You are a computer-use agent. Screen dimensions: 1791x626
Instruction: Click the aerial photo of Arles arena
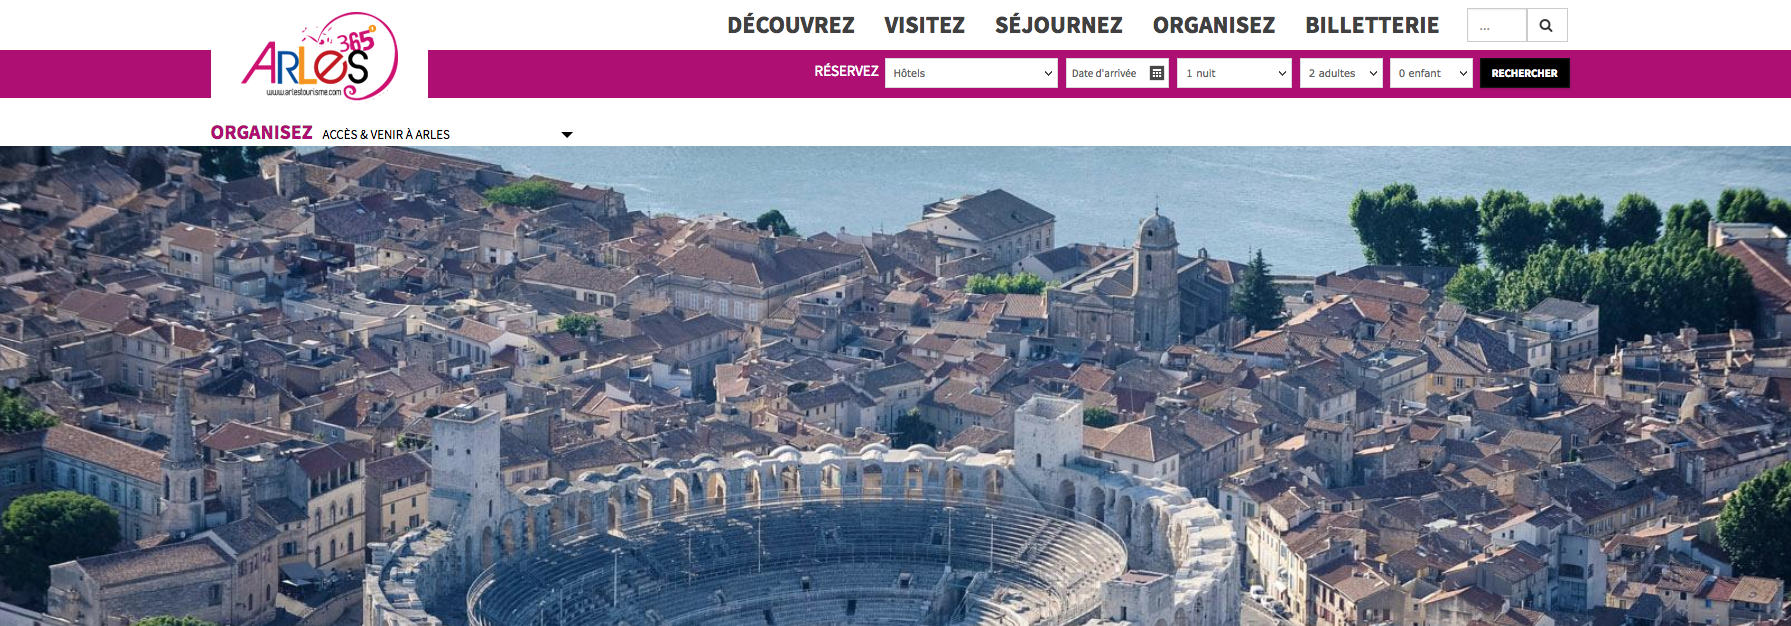(895, 386)
